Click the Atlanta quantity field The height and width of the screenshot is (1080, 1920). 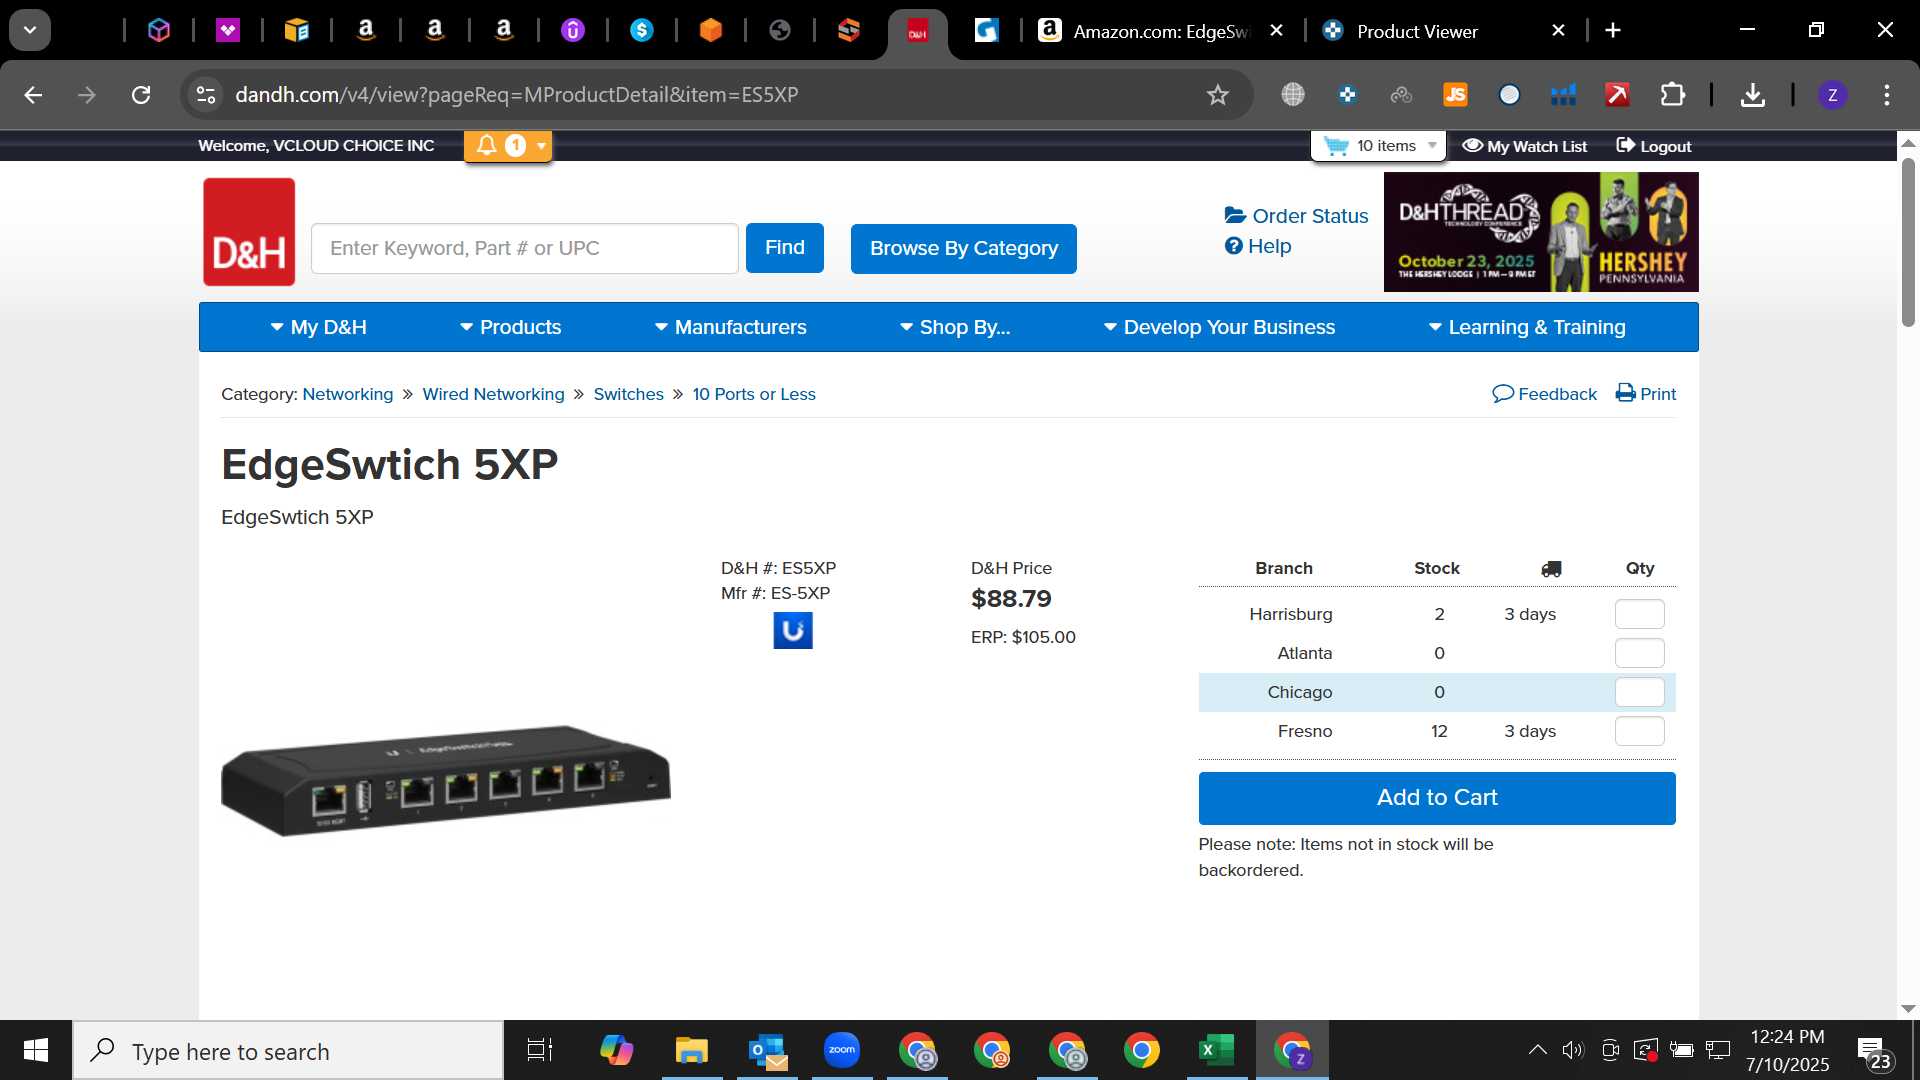[x=1640, y=653]
